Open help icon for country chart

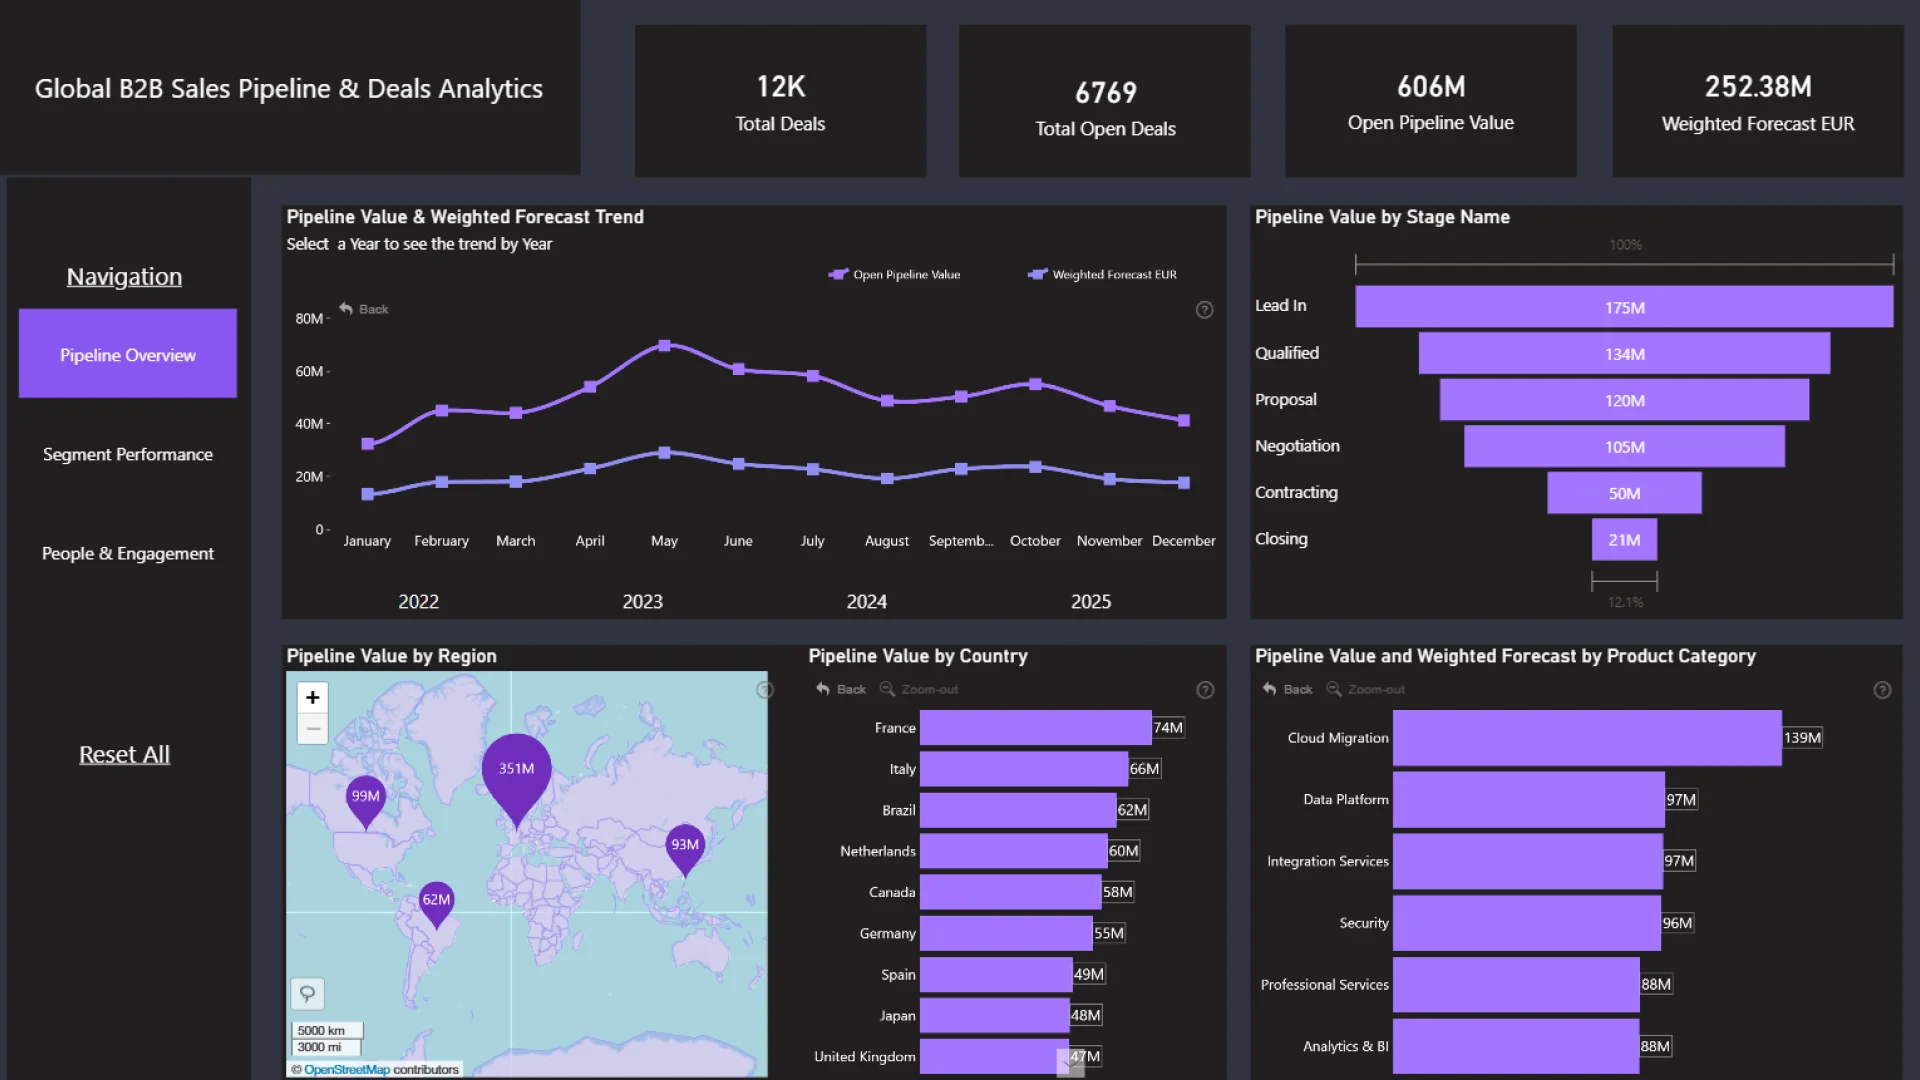pyautogui.click(x=1205, y=690)
